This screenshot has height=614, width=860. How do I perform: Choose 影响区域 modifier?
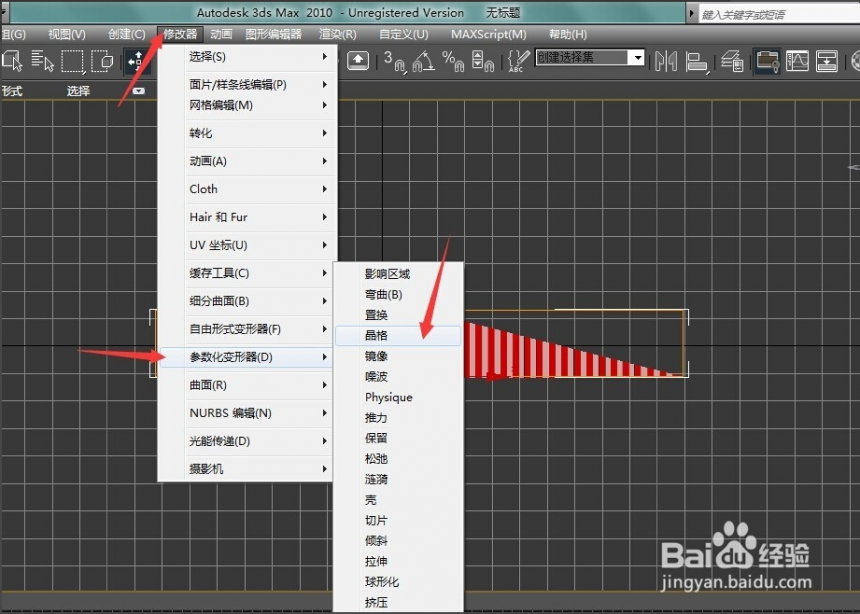pyautogui.click(x=399, y=274)
